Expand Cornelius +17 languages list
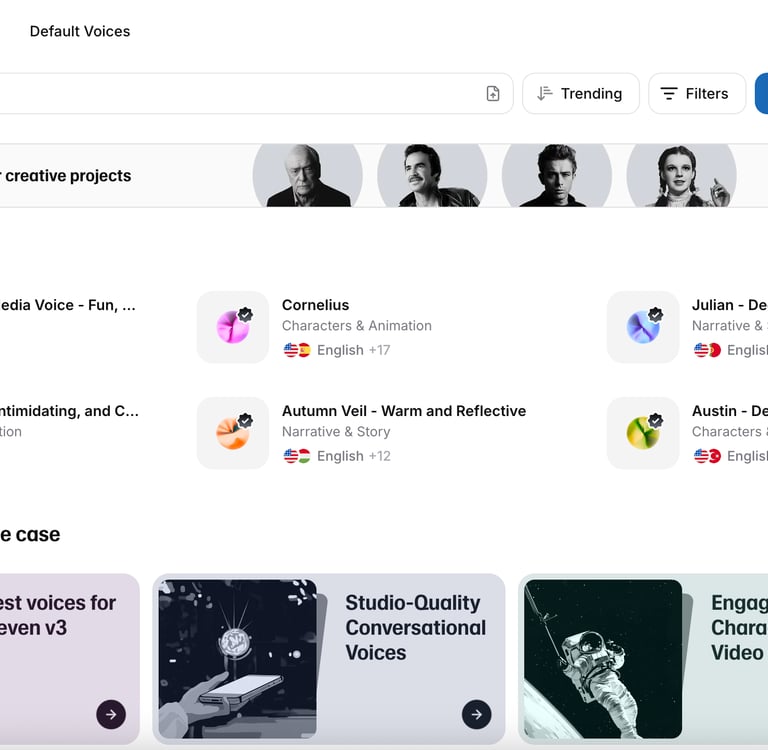 pos(379,350)
